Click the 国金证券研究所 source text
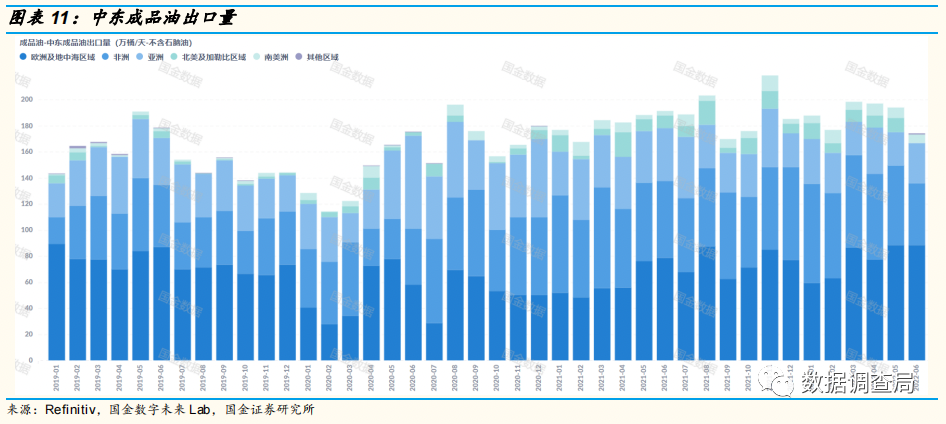This screenshot has width=946, height=424. (272, 410)
